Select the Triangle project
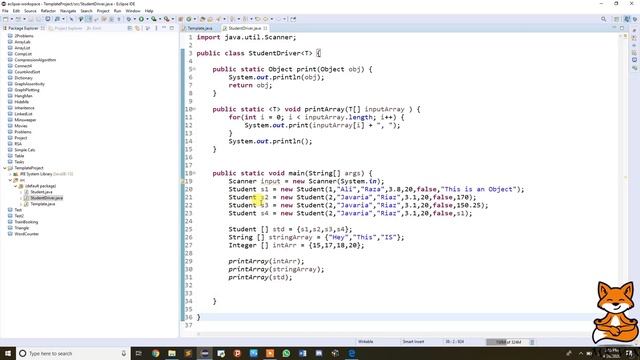Viewport: 640px width, 360px height. (x=22, y=228)
